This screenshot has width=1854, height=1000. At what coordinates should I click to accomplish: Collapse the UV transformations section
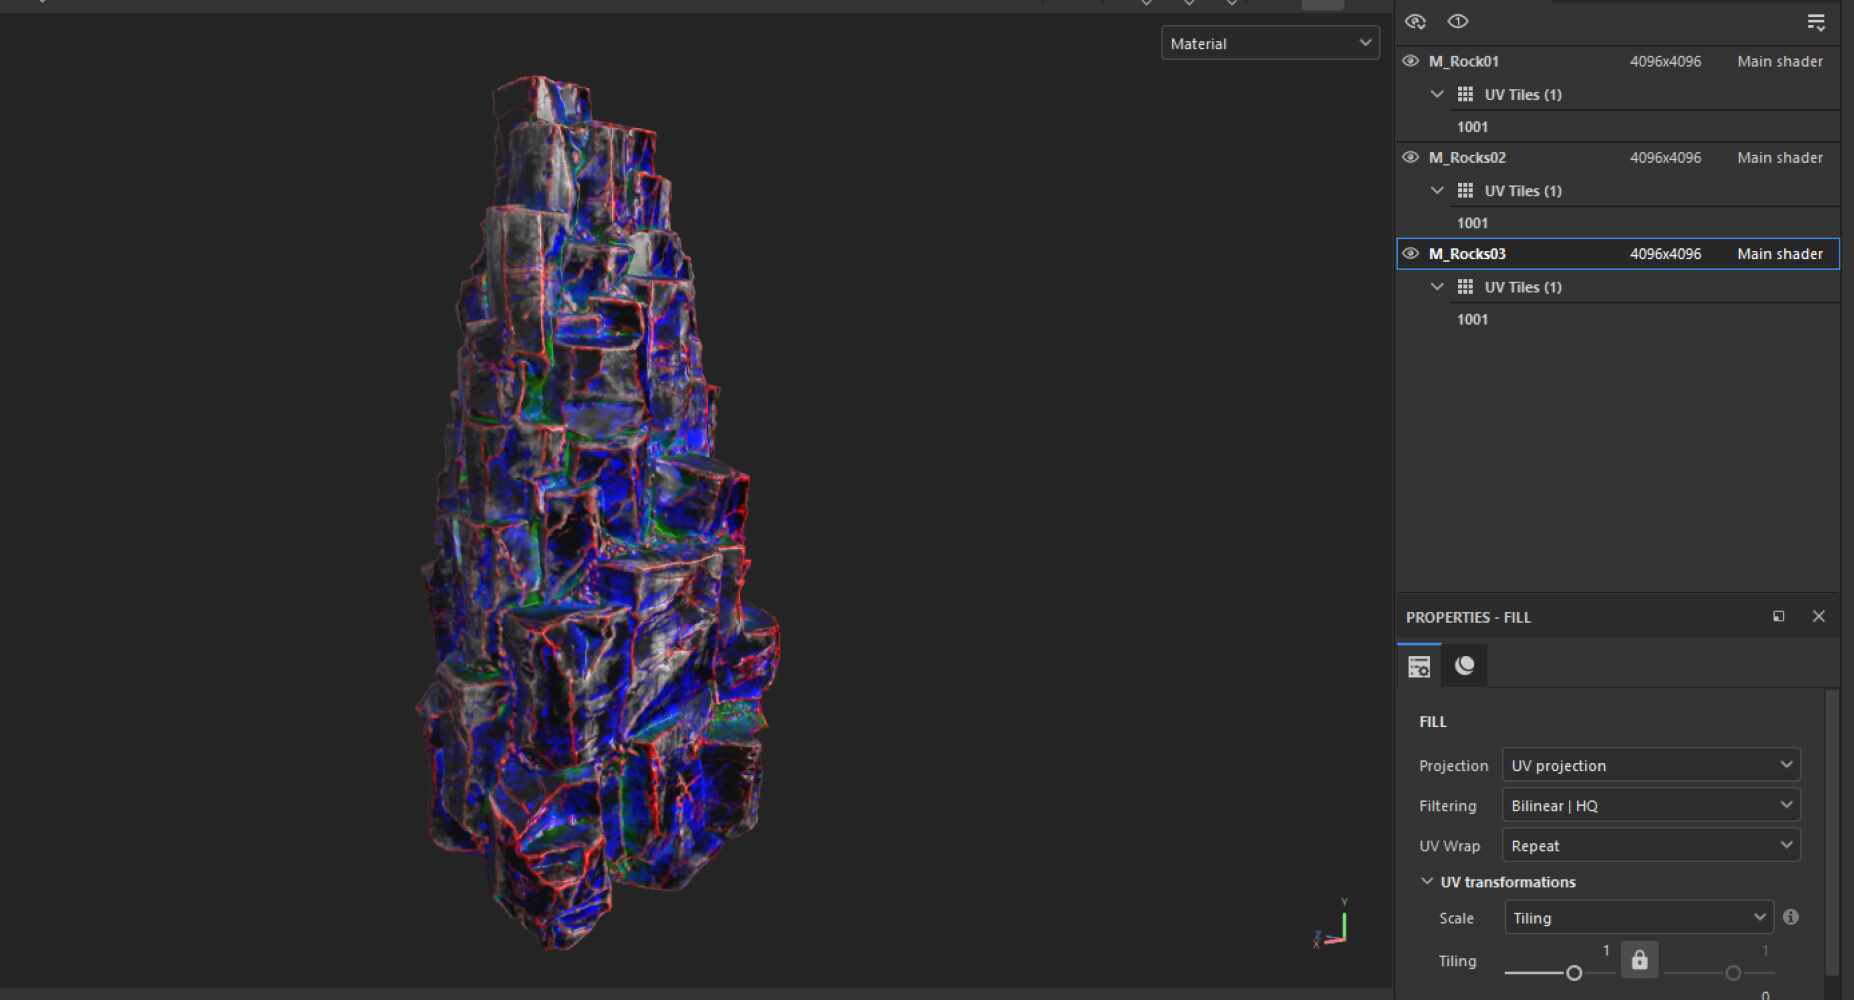(1426, 881)
